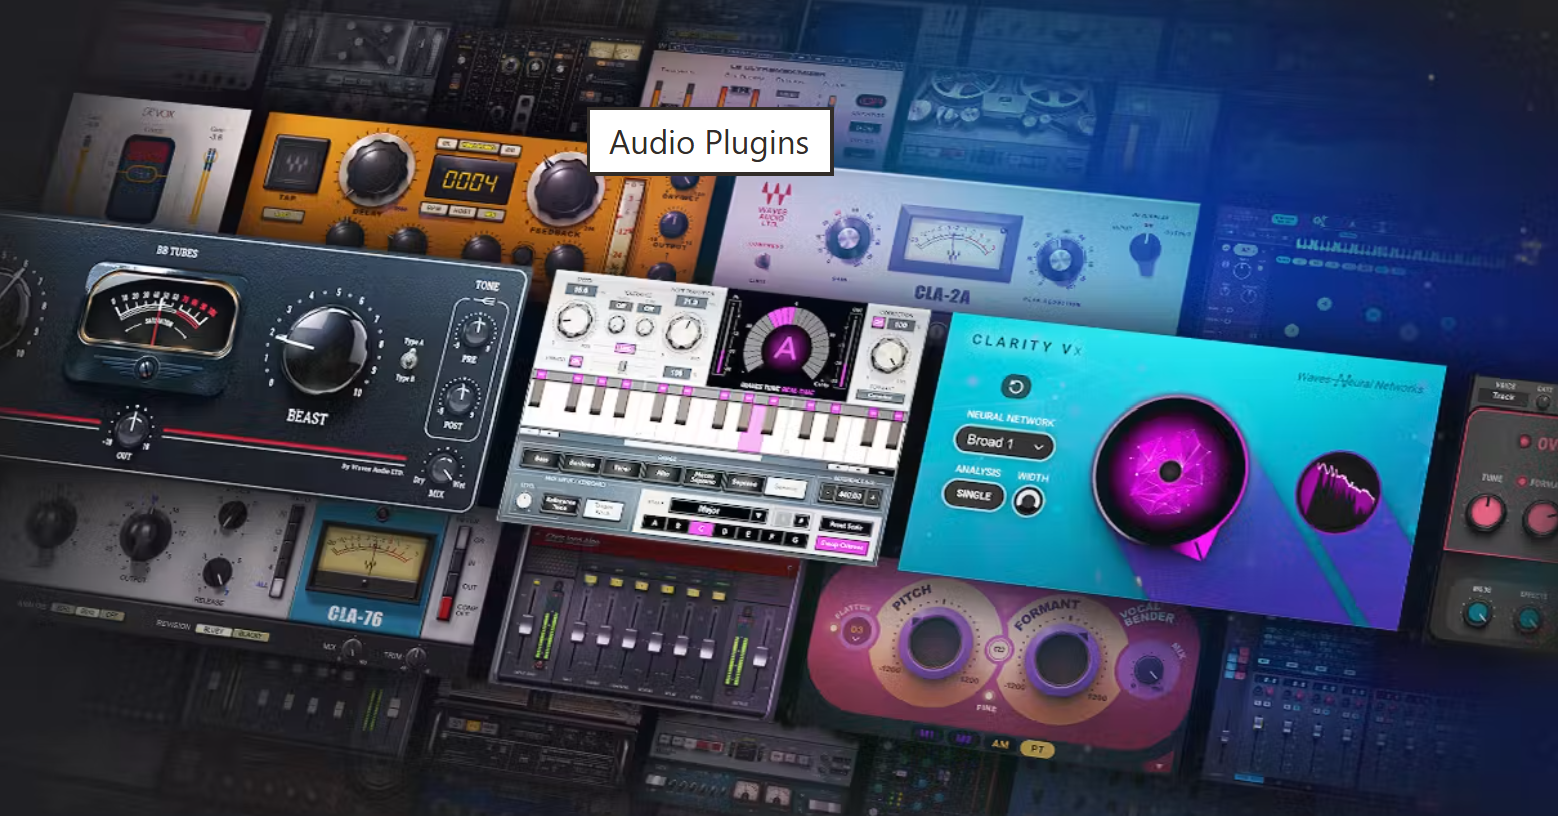
Task: Click the pink Tune knob on right plugin
Action: pos(1485,512)
